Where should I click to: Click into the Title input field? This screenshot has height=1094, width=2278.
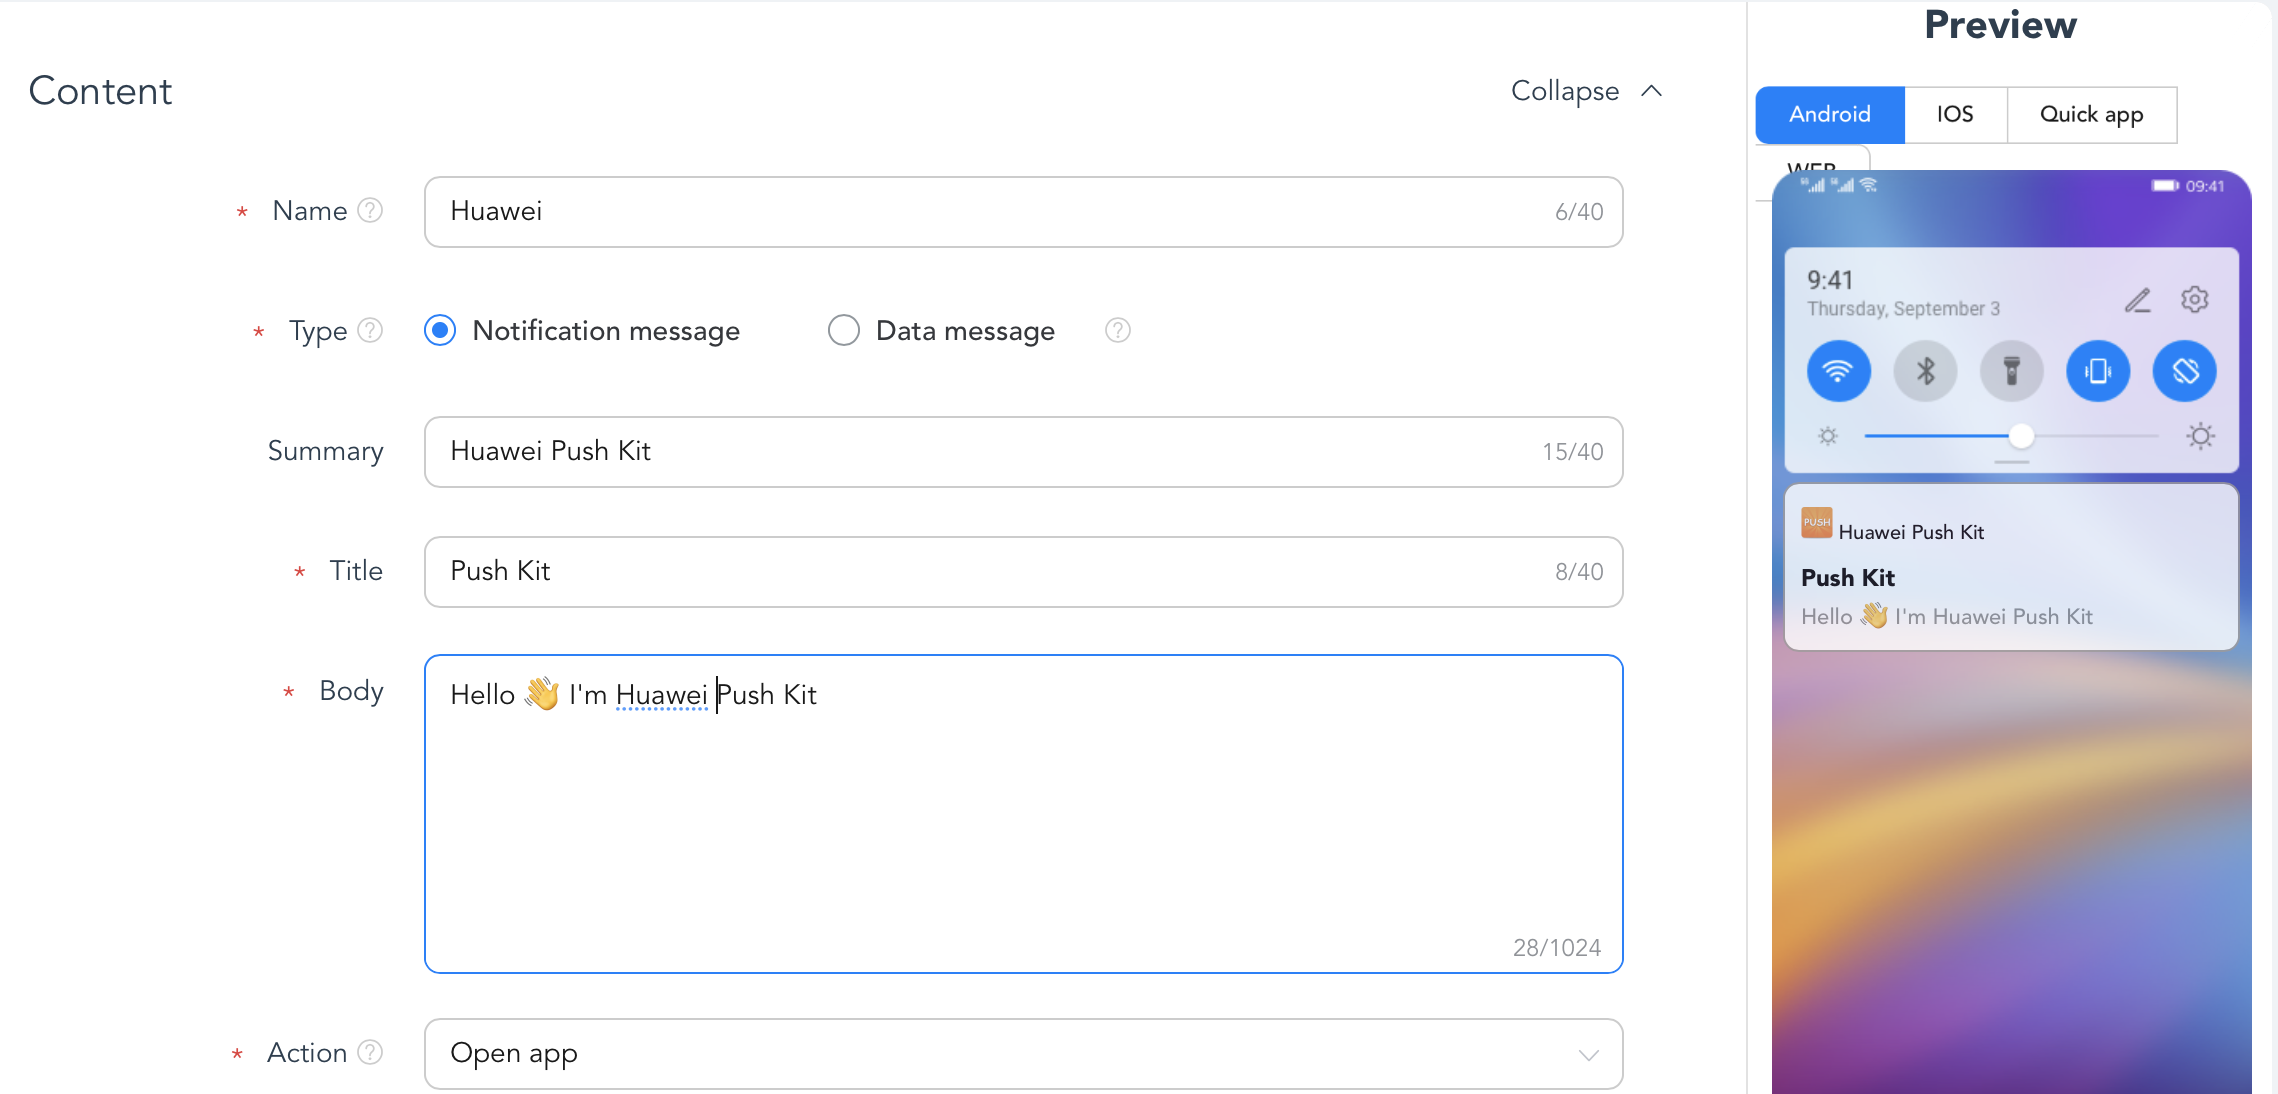(x=1023, y=572)
